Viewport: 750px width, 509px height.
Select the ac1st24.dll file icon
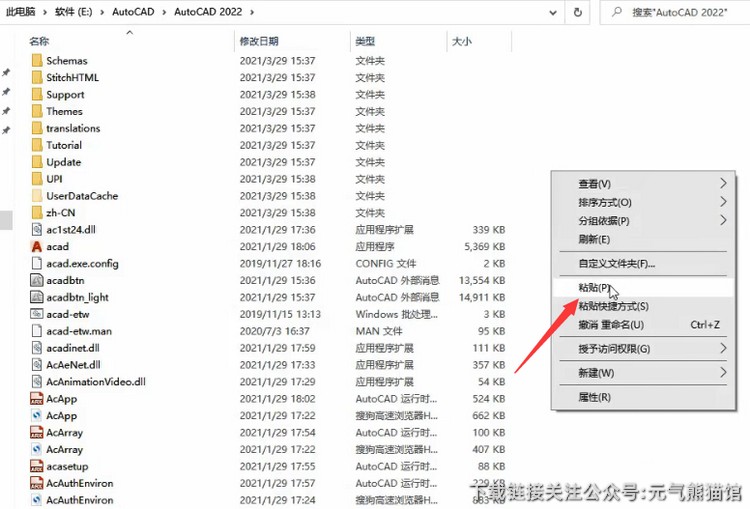point(36,229)
